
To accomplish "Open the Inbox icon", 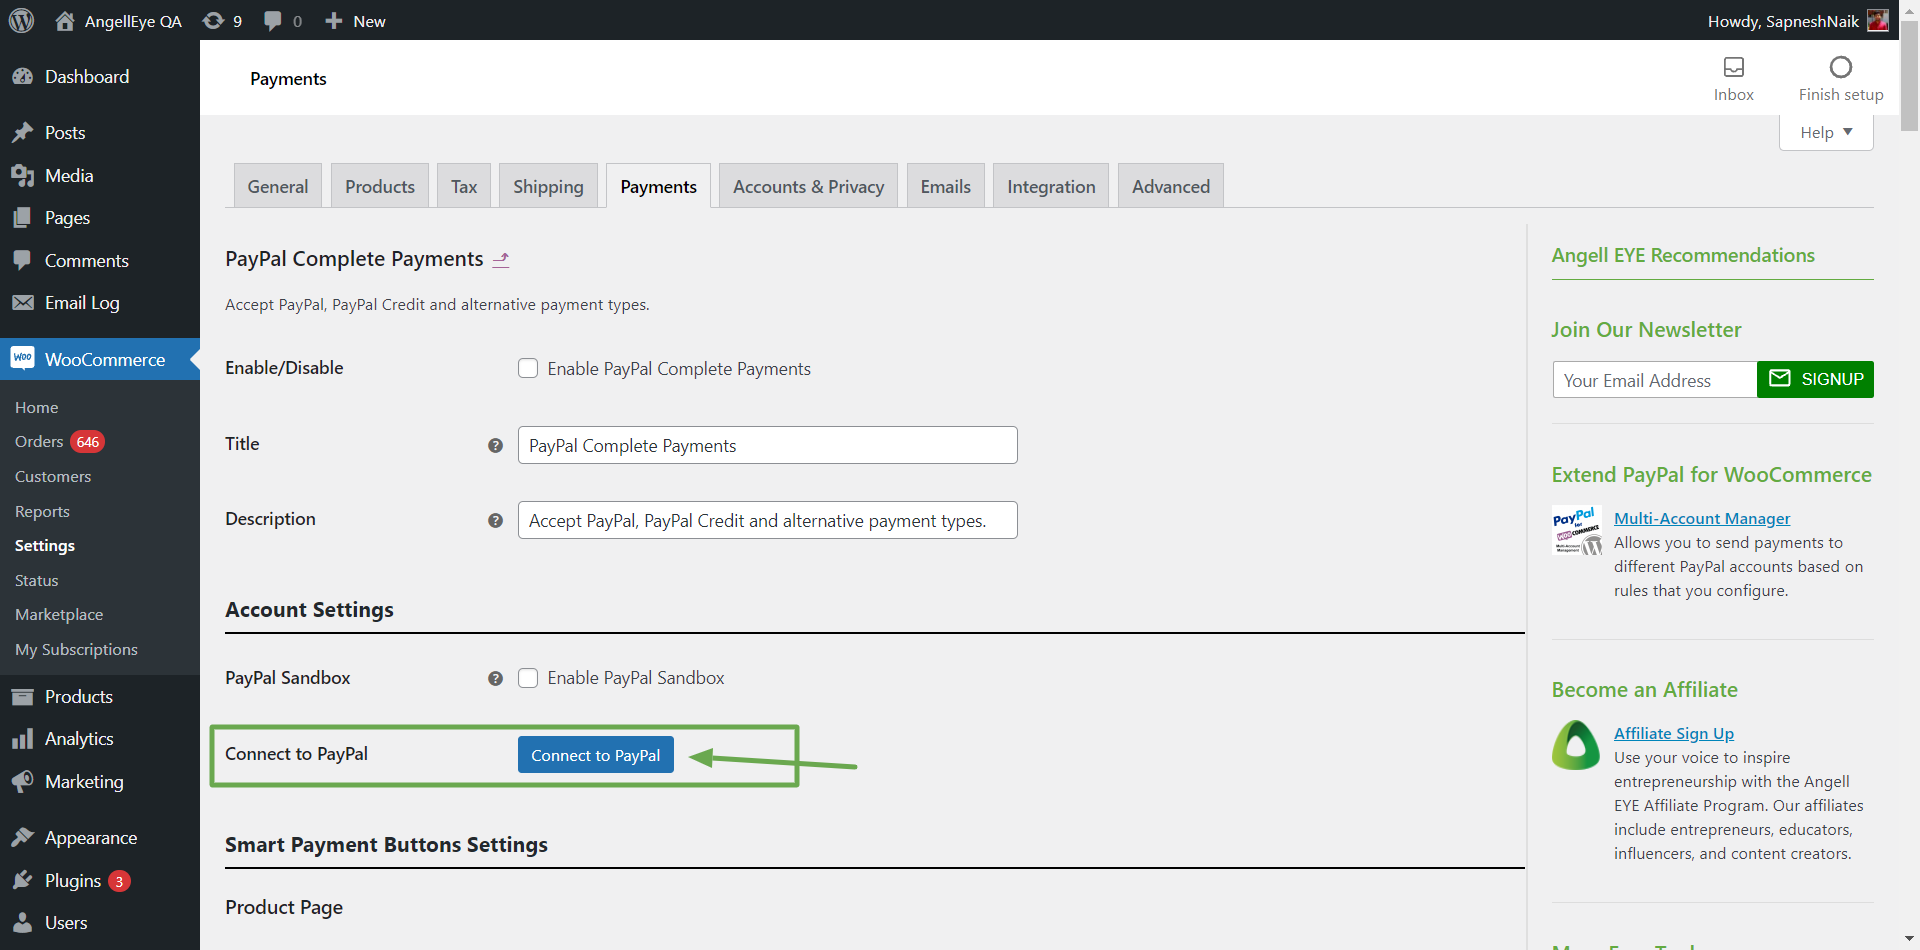I will coord(1733,67).
